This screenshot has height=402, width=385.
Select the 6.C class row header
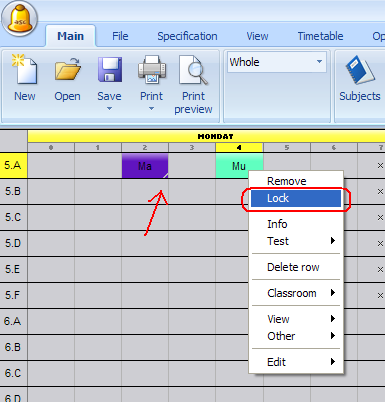tap(13, 373)
